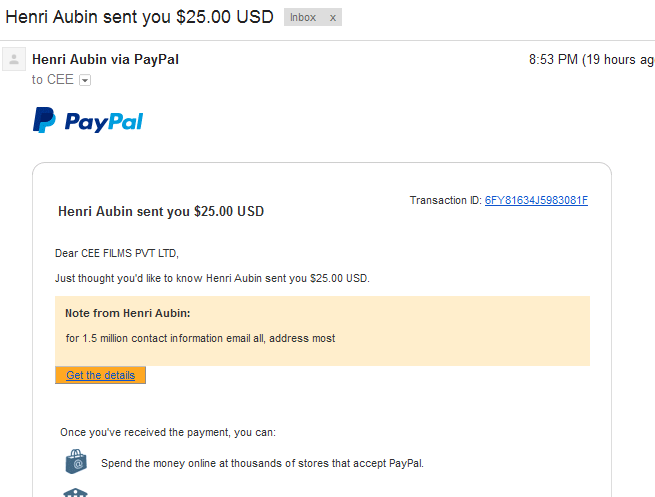The height and width of the screenshot is (497, 655).
Task: Click the PayPal logo in the email
Action: point(88,120)
